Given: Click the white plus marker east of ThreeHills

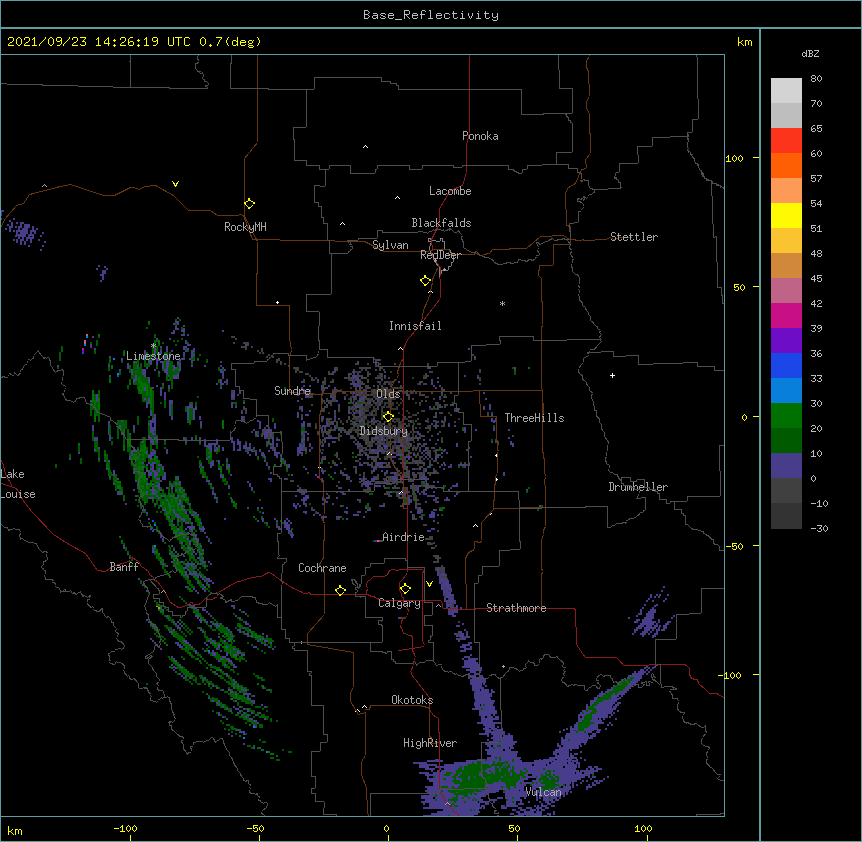Looking at the screenshot, I should [x=612, y=375].
